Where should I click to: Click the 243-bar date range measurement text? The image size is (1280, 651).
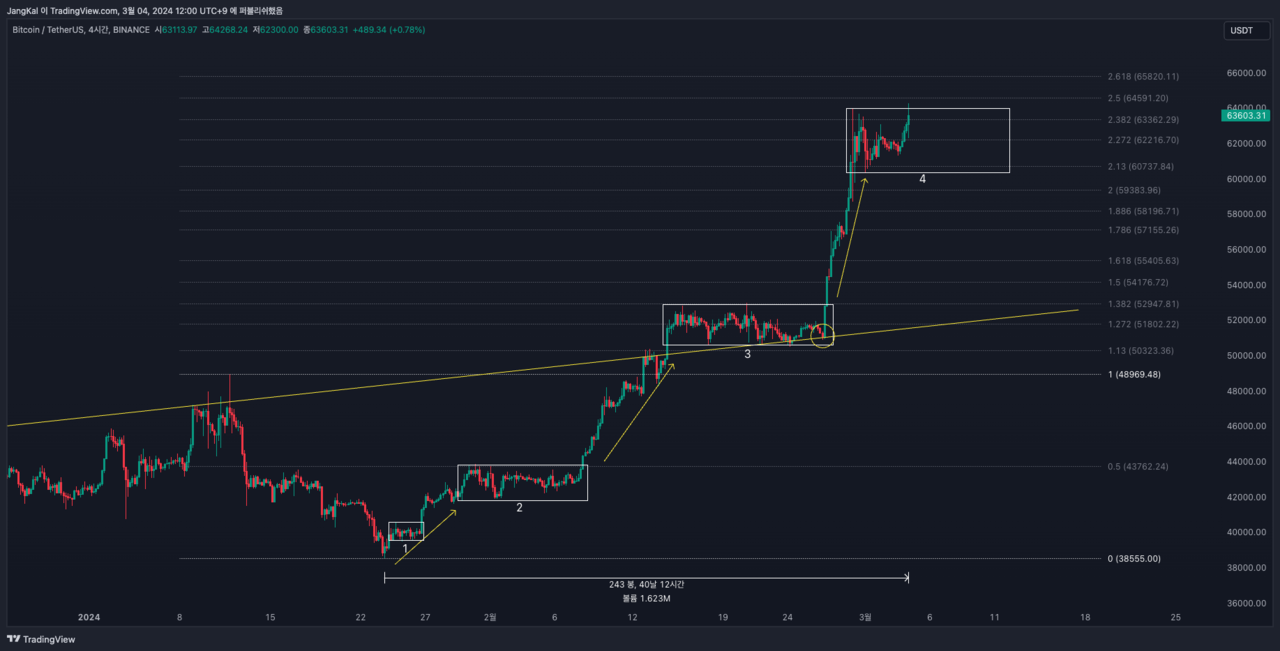(x=645, y=585)
